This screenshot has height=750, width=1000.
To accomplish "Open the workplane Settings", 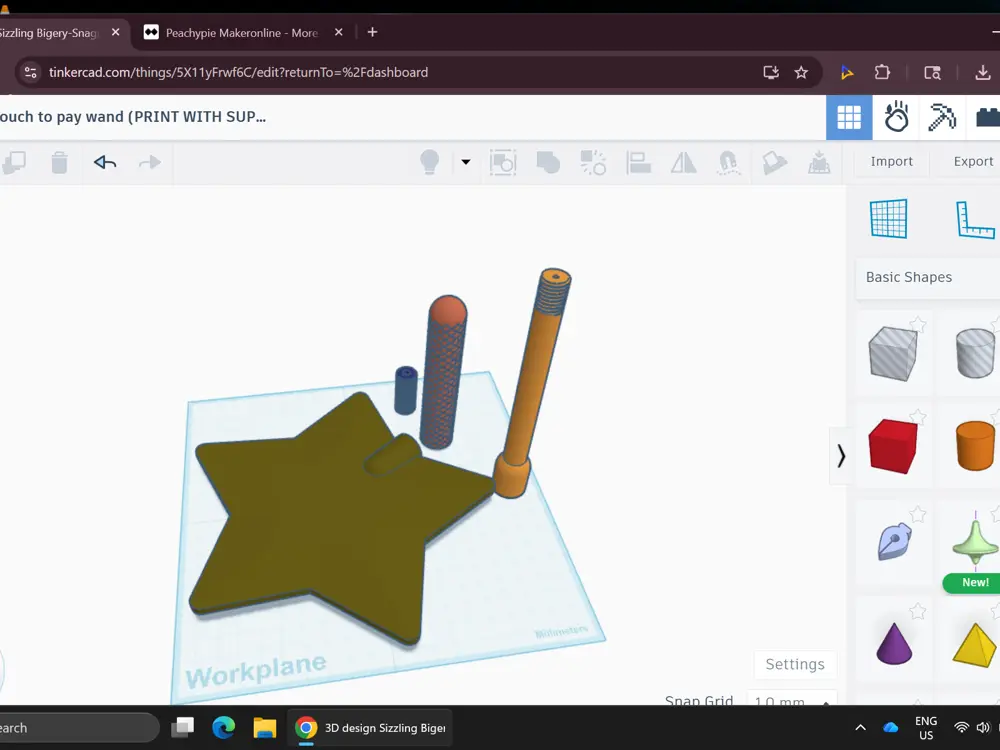I will pos(795,665).
